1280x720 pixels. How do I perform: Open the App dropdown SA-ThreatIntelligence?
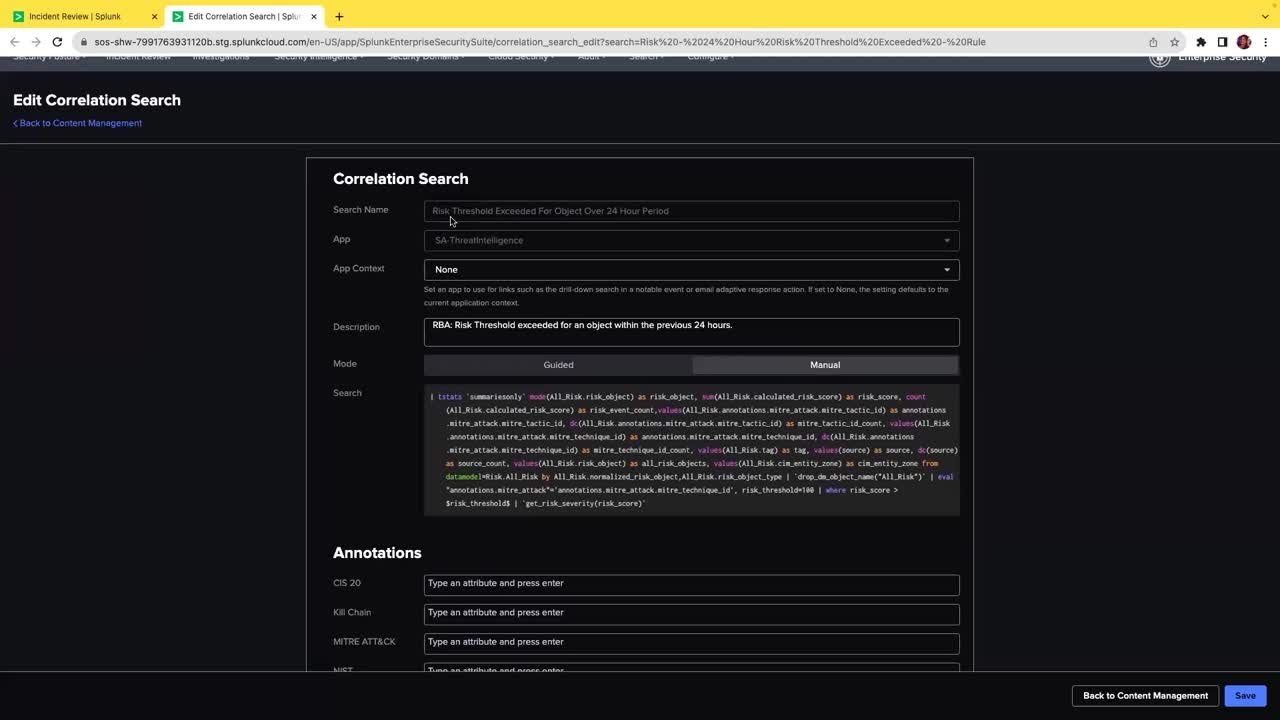(691, 240)
